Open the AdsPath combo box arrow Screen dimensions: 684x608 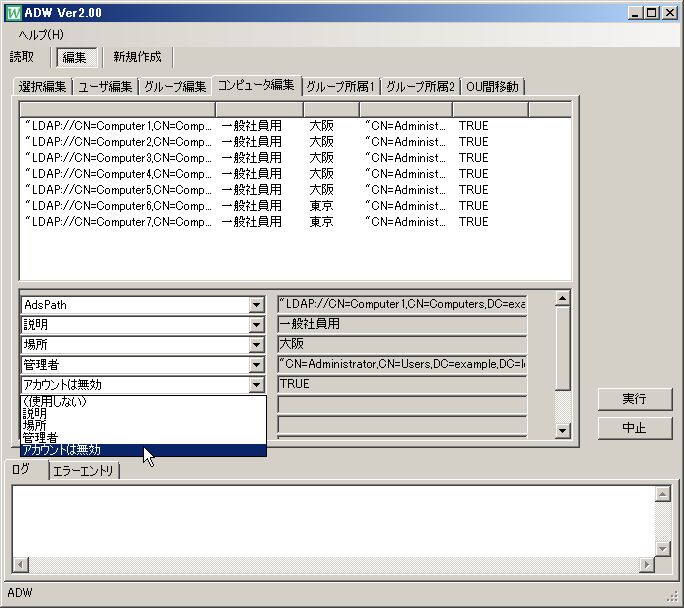pyautogui.click(x=256, y=305)
